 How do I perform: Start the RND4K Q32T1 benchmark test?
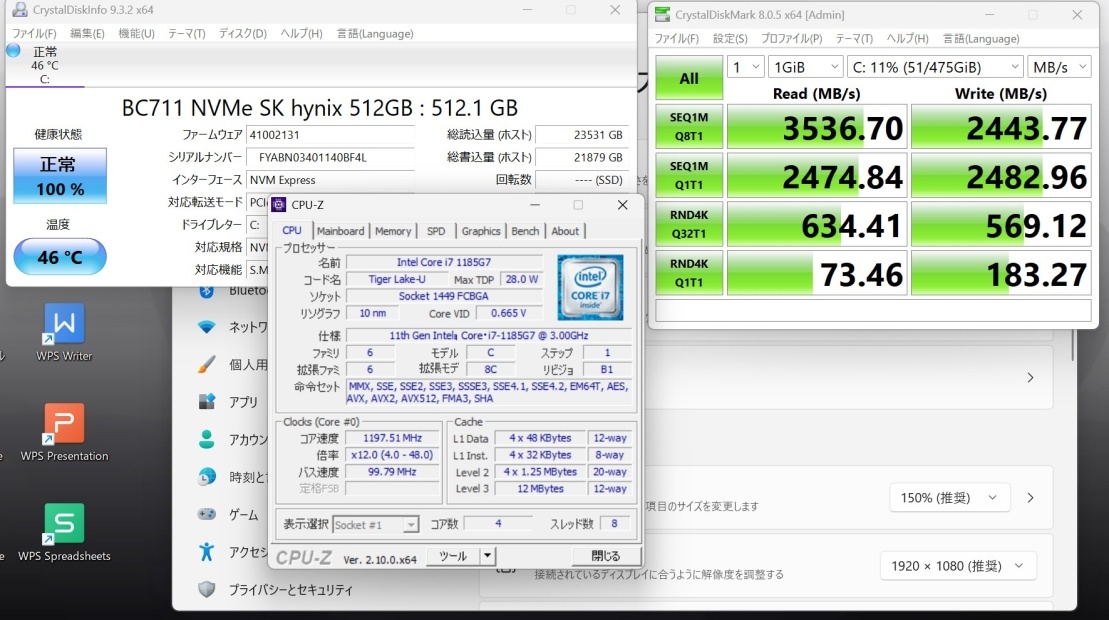[x=689, y=224]
